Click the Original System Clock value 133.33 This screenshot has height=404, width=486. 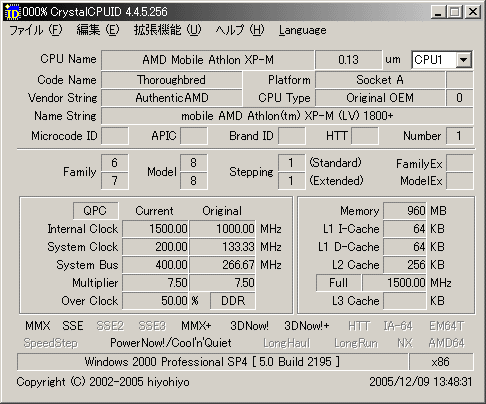222,247
